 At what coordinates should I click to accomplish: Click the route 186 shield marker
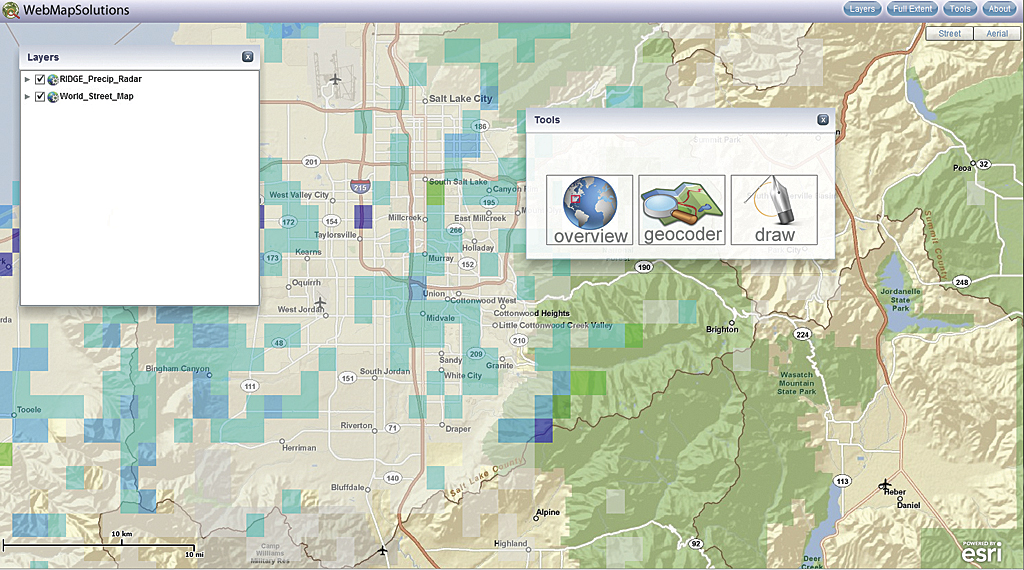(x=481, y=126)
